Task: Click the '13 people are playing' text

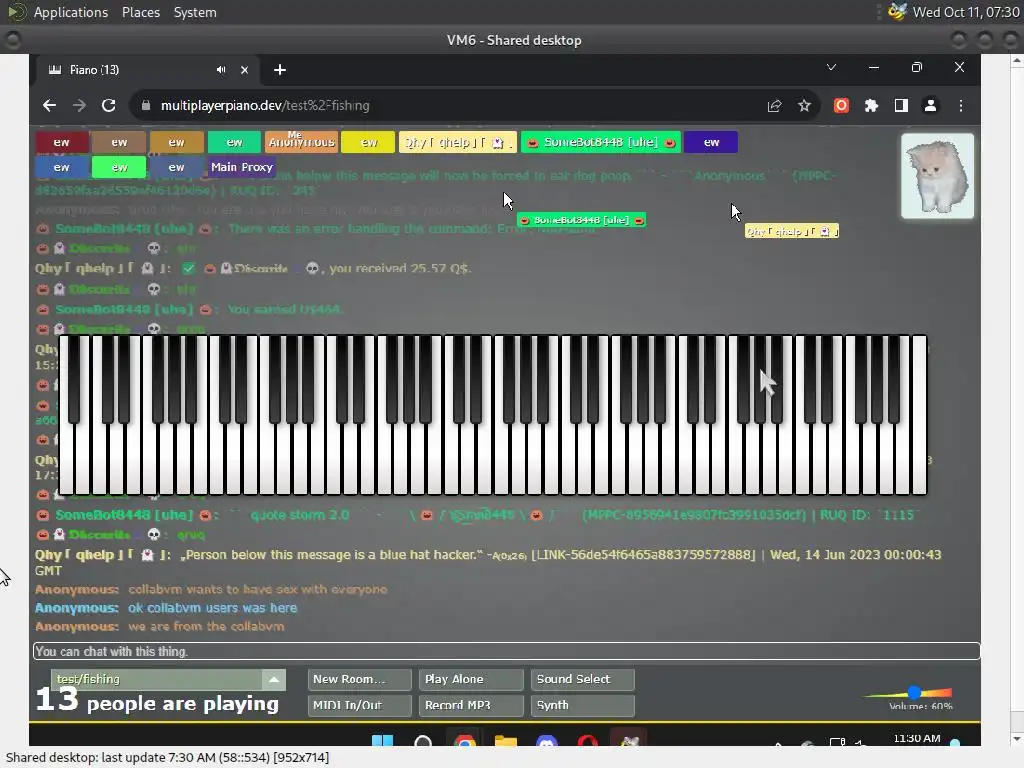Action: [x=157, y=701]
